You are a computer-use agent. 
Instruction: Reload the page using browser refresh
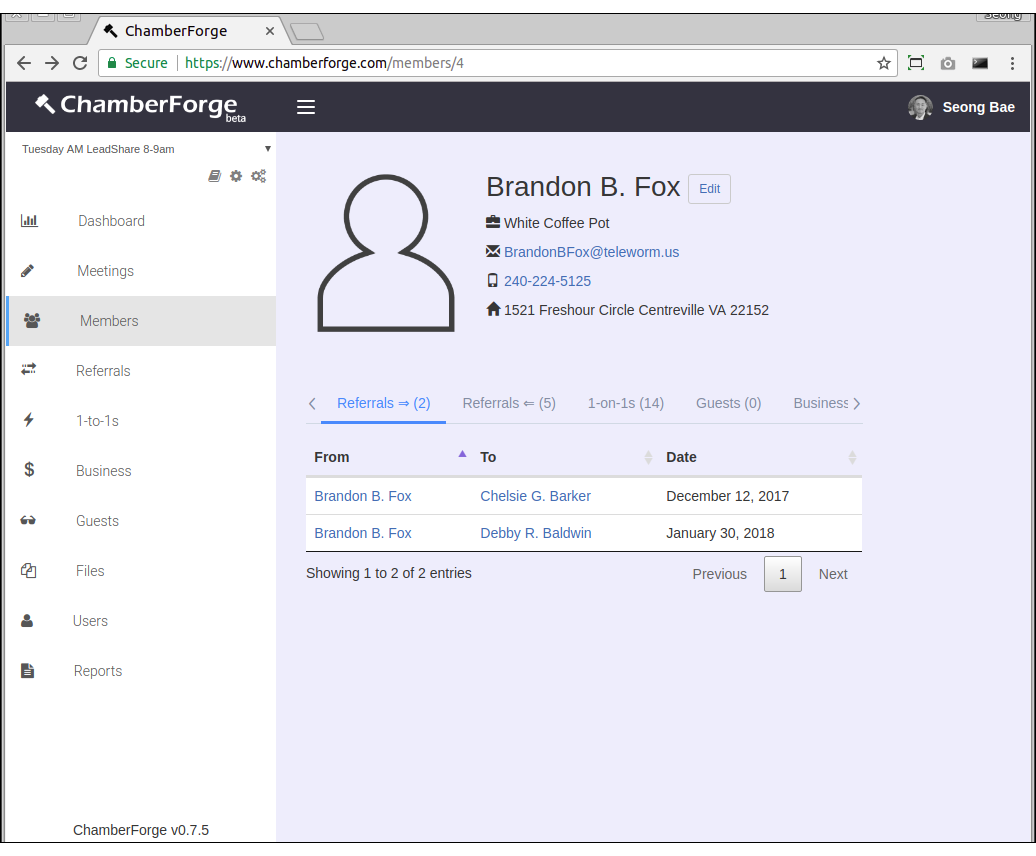click(x=80, y=63)
